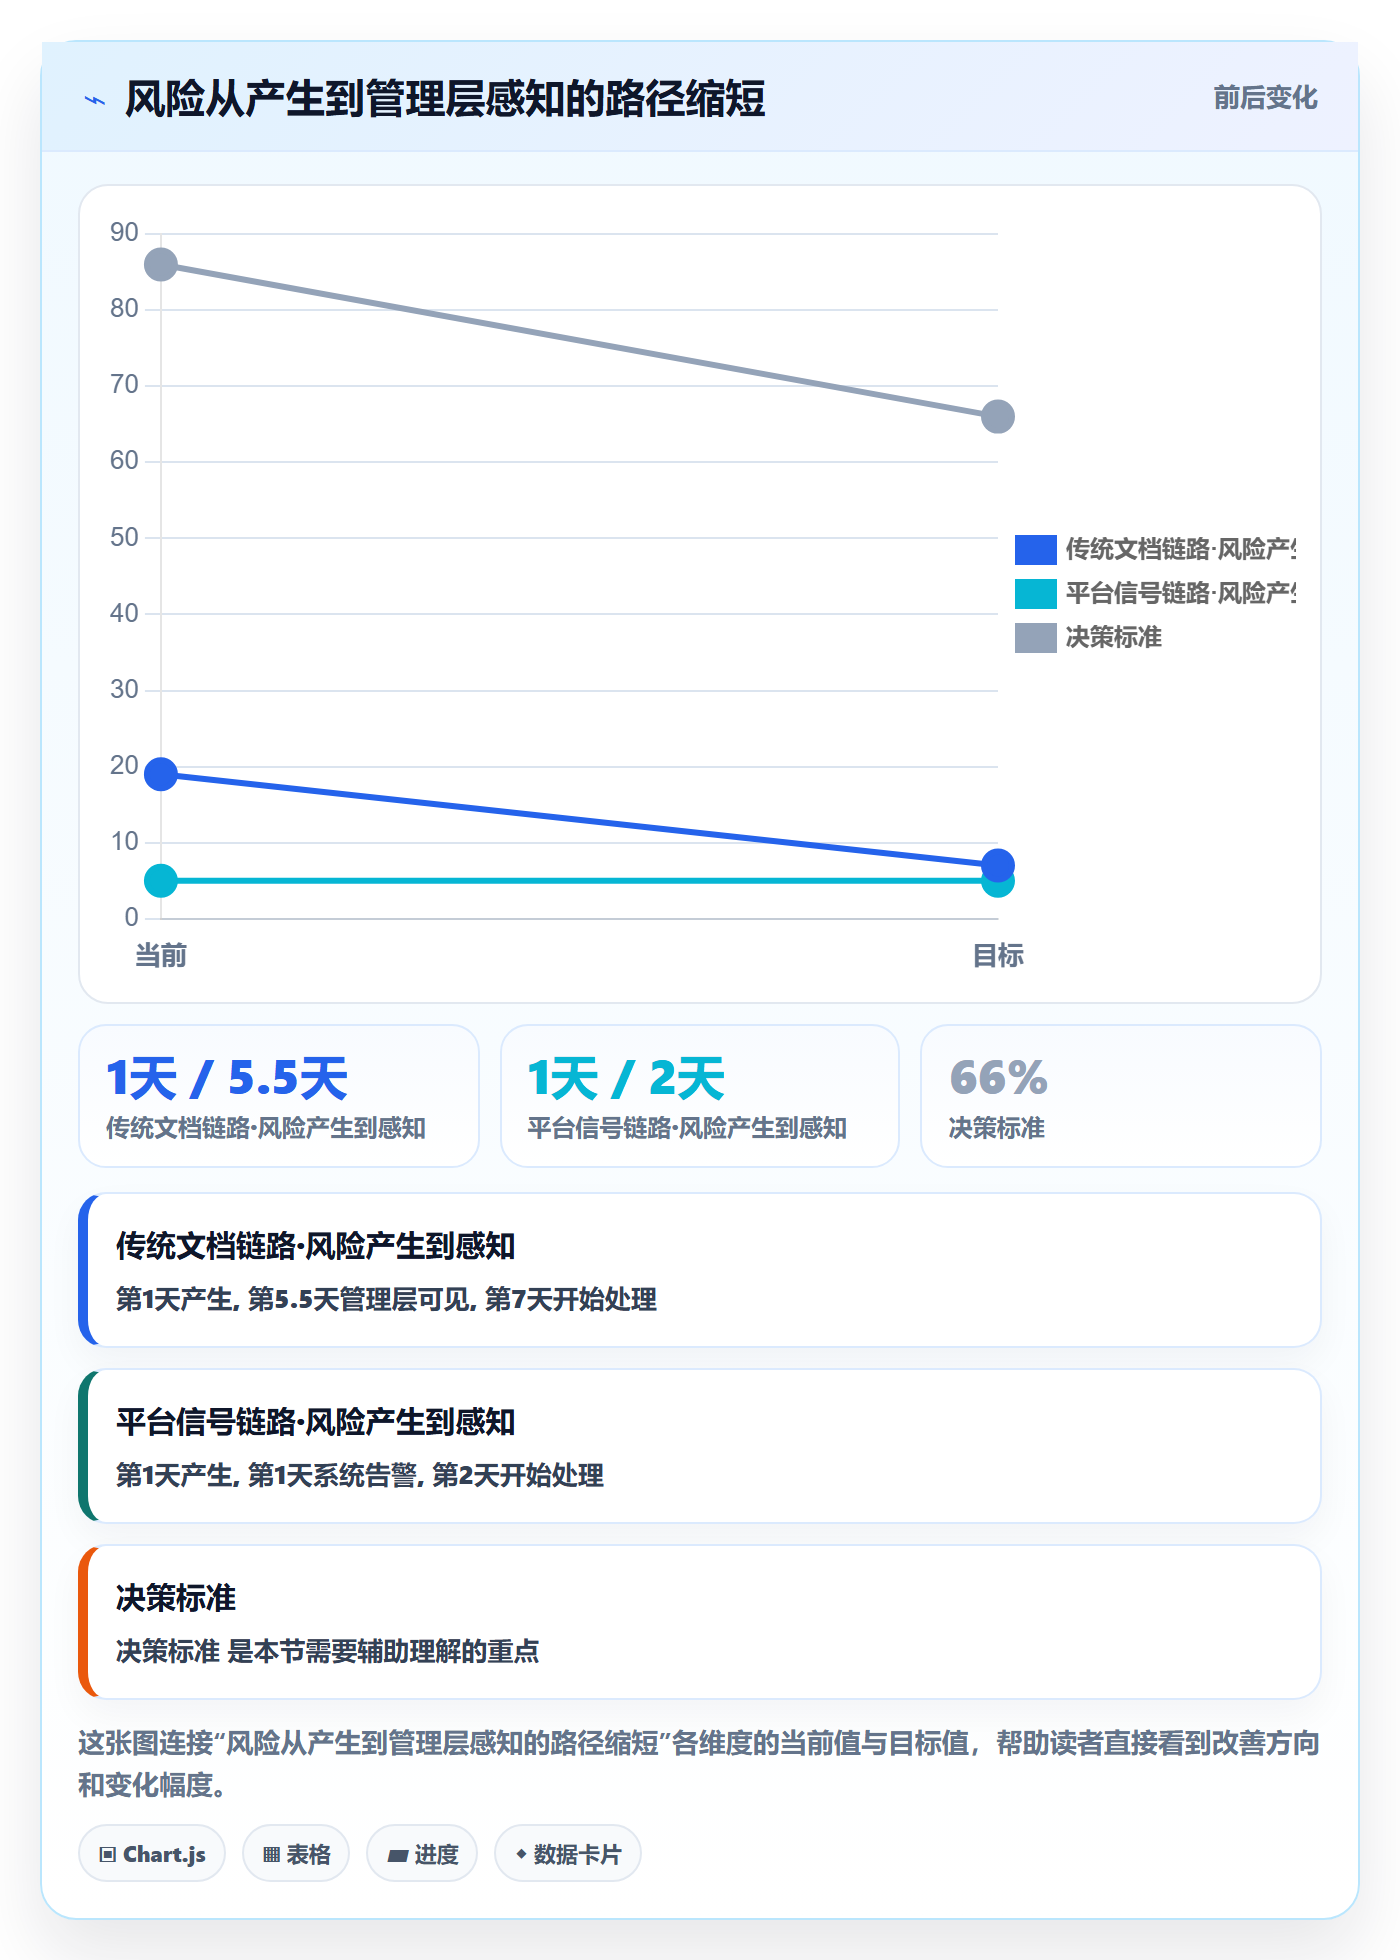Click the 目标 x-axis label
The height and width of the screenshot is (1960, 1400).
tap(998, 956)
